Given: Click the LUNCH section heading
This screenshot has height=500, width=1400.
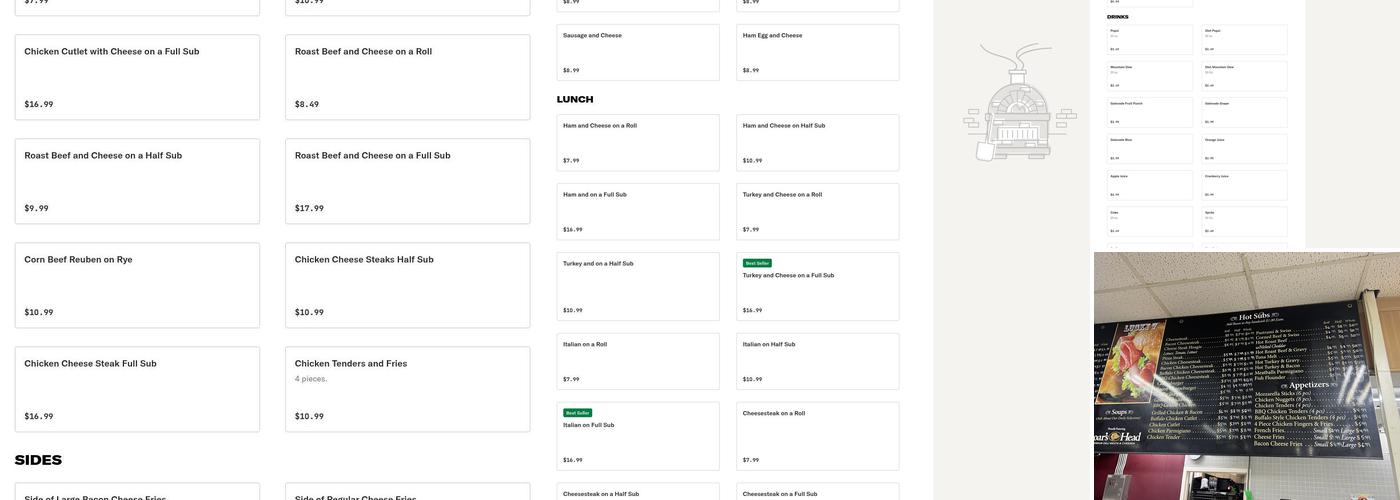Looking at the screenshot, I should (x=575, y=99).
